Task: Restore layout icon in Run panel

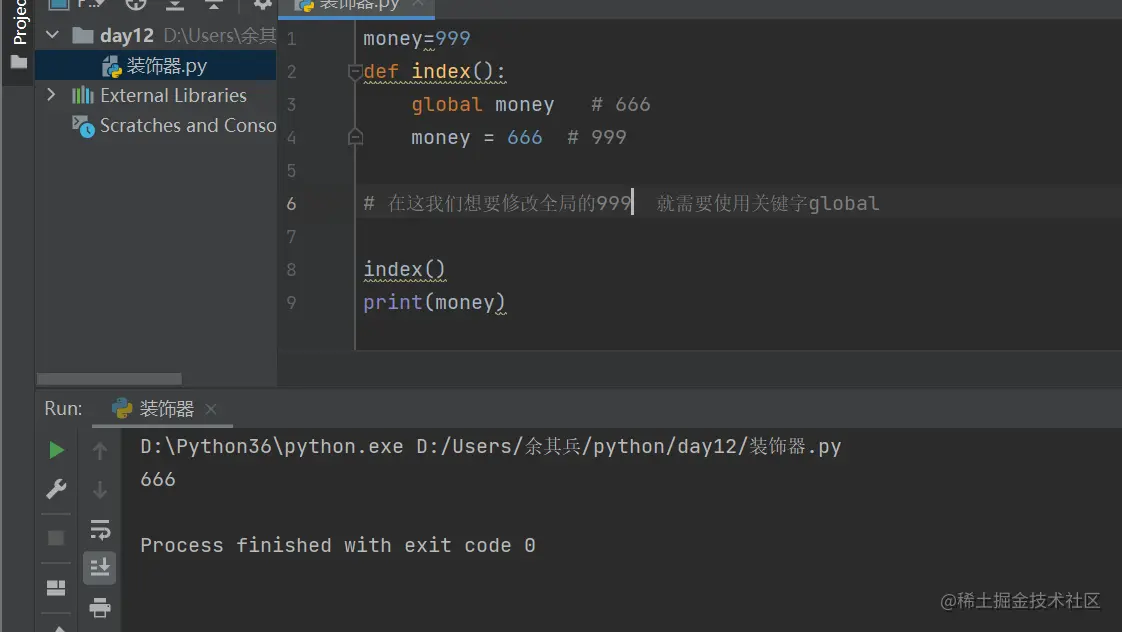Action: [56, 588]
